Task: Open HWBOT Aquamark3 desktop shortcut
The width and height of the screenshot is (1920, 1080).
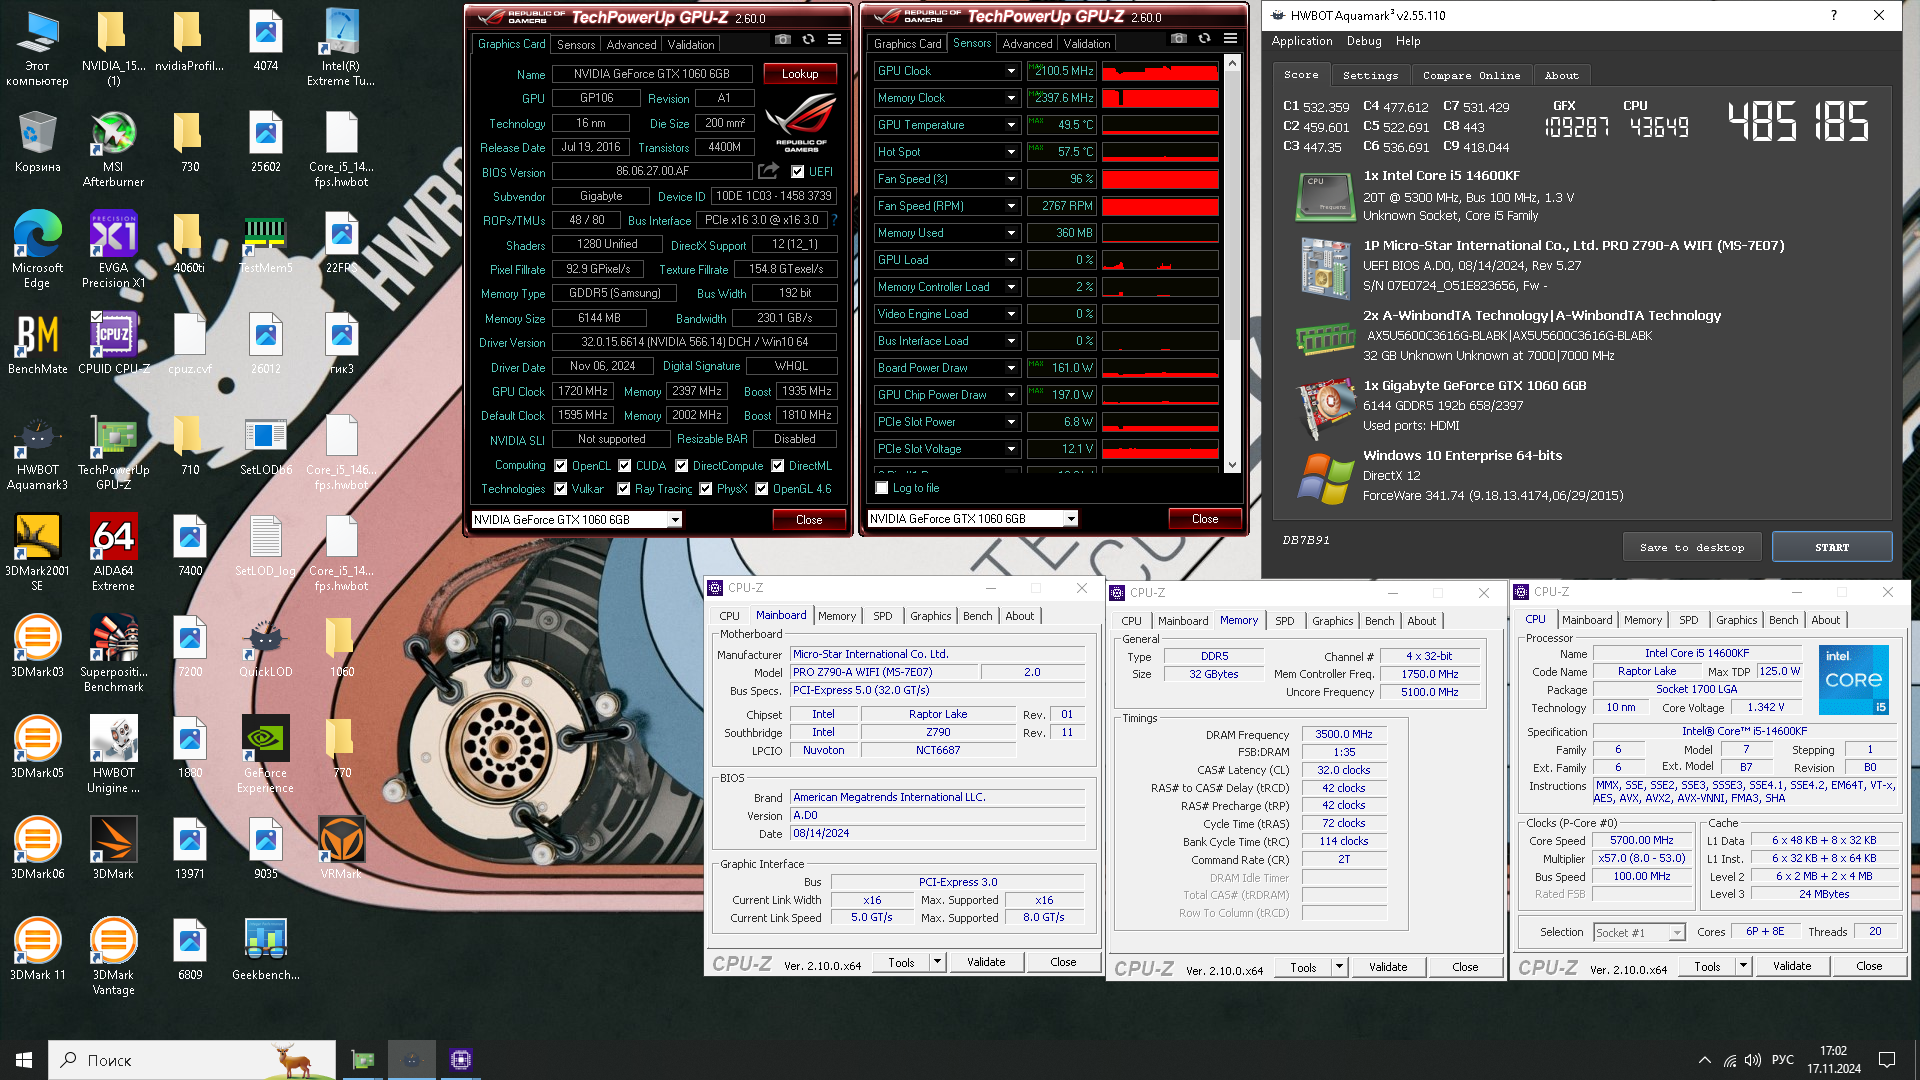Action: click(37, 452)
